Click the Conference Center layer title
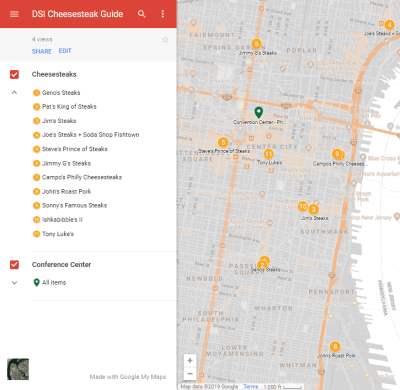400x390 pixels. tap(61, 265)
